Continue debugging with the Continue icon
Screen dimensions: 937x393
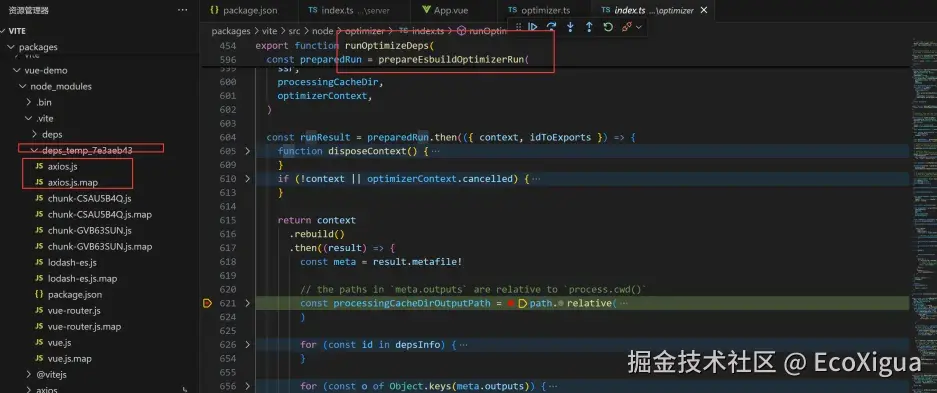point(533,27)
